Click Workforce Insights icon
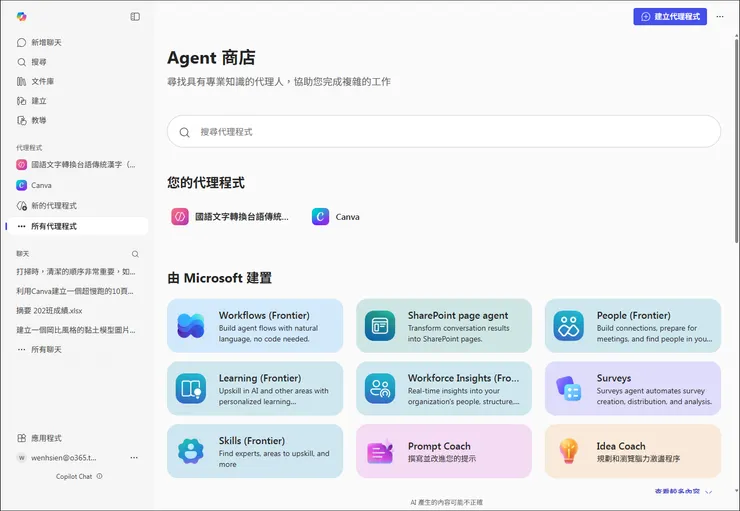Image resolution: width=740 pixels, height=511 pixels. (380, 388)
